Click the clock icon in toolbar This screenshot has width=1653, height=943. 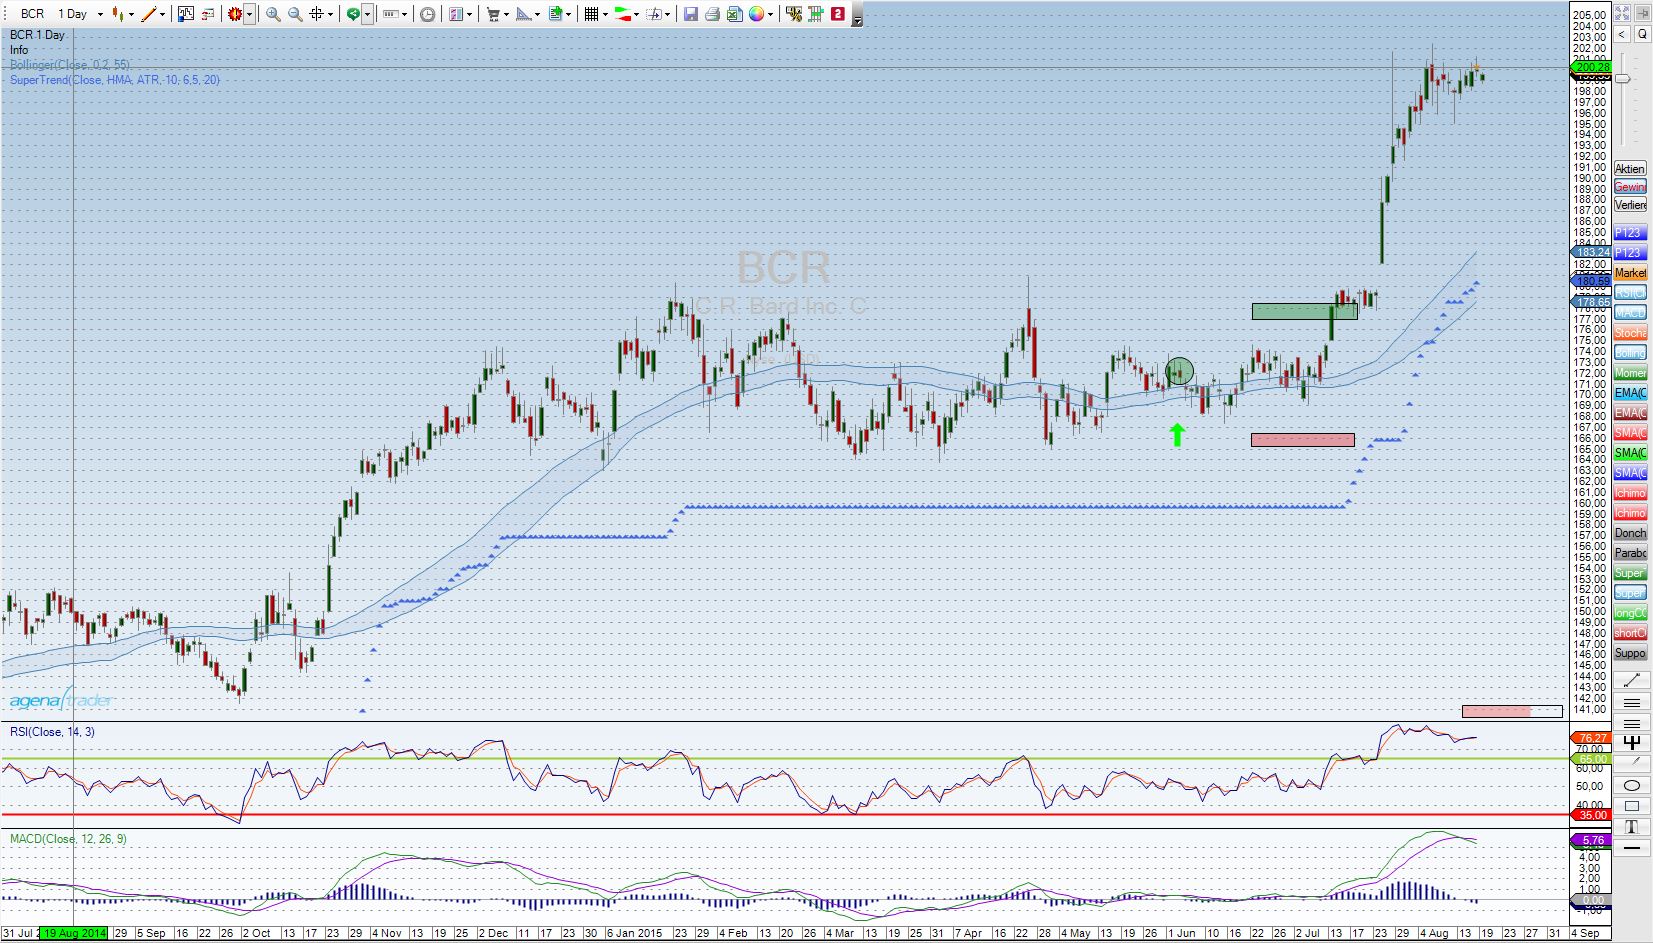428,14
